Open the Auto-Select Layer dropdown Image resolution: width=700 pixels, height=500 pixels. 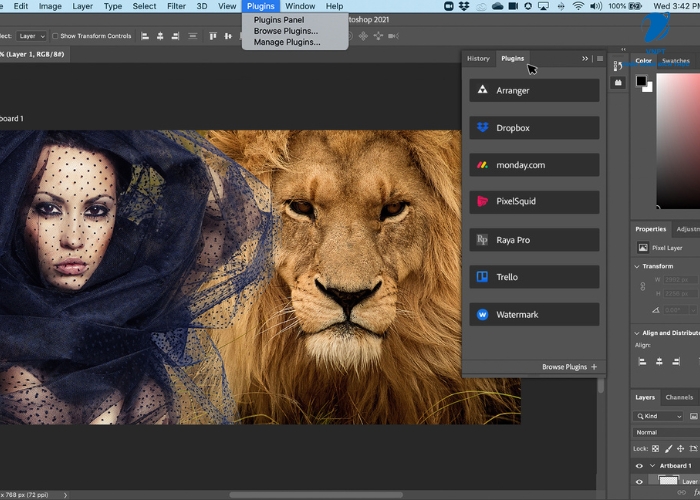coord(31,36)
